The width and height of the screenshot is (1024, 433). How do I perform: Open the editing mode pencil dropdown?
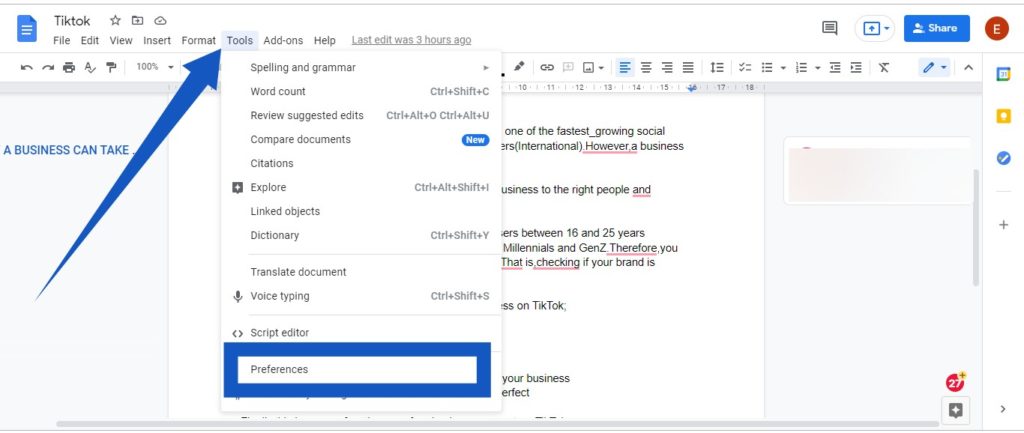(934, 67)
